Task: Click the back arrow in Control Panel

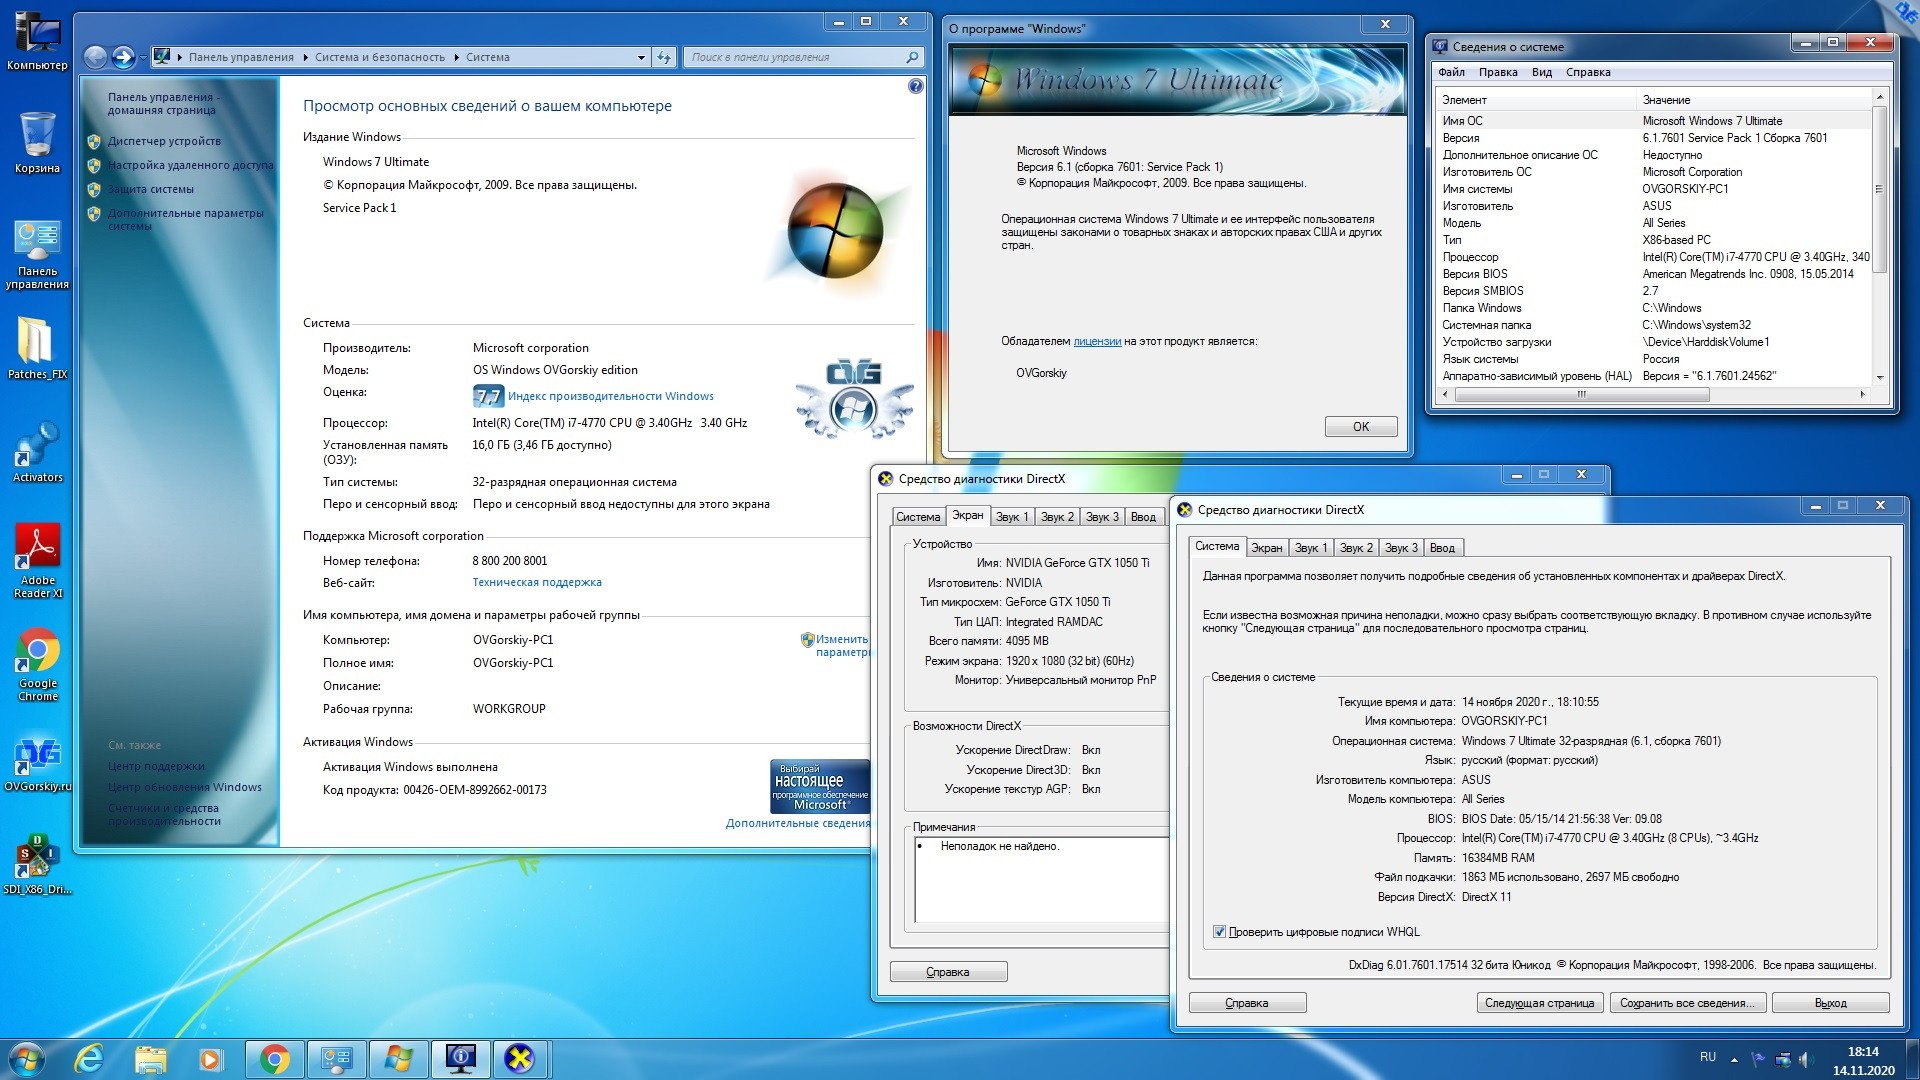Action: 96,57
